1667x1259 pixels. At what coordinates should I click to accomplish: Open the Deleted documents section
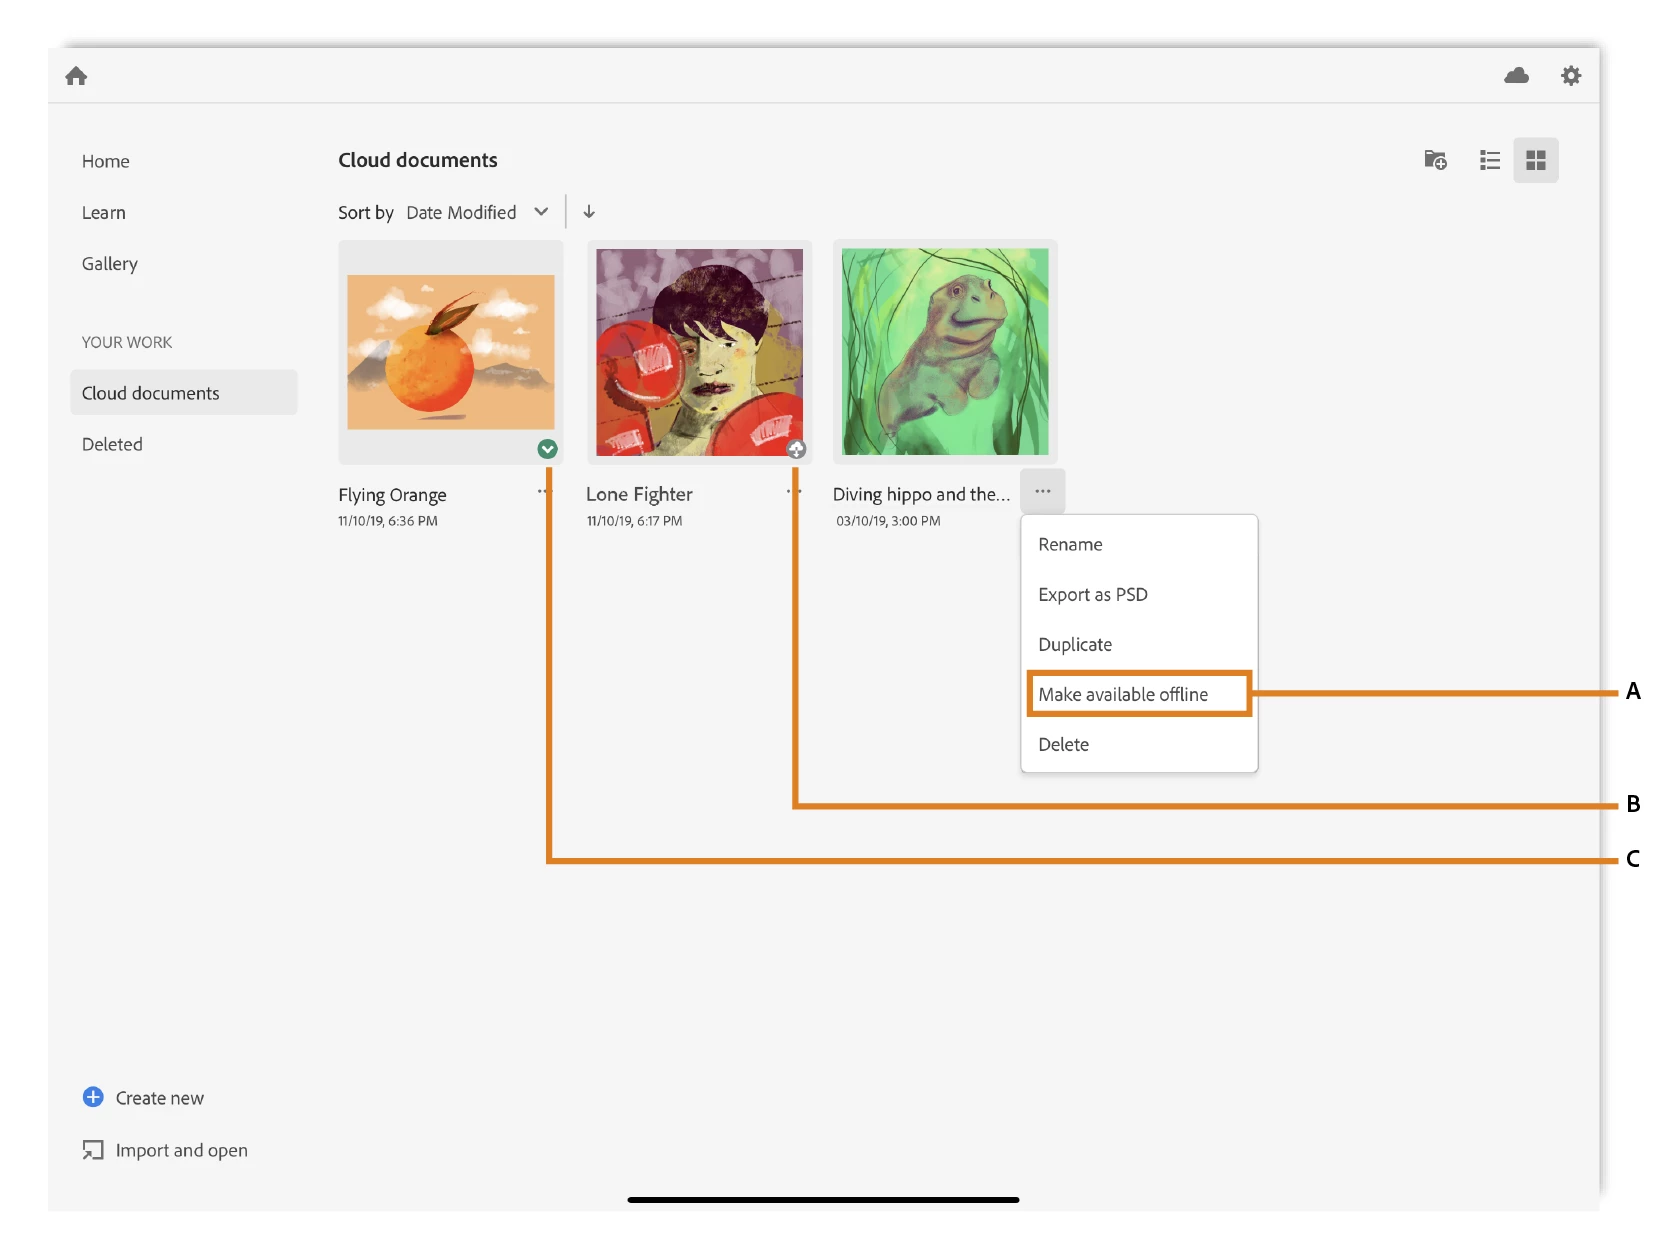click(x=112, y=444)
